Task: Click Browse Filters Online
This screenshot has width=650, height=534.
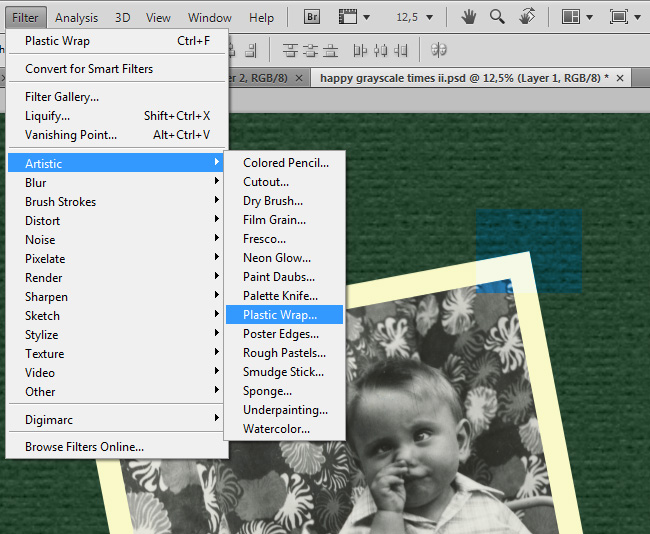Action: [x=84, y=447]
